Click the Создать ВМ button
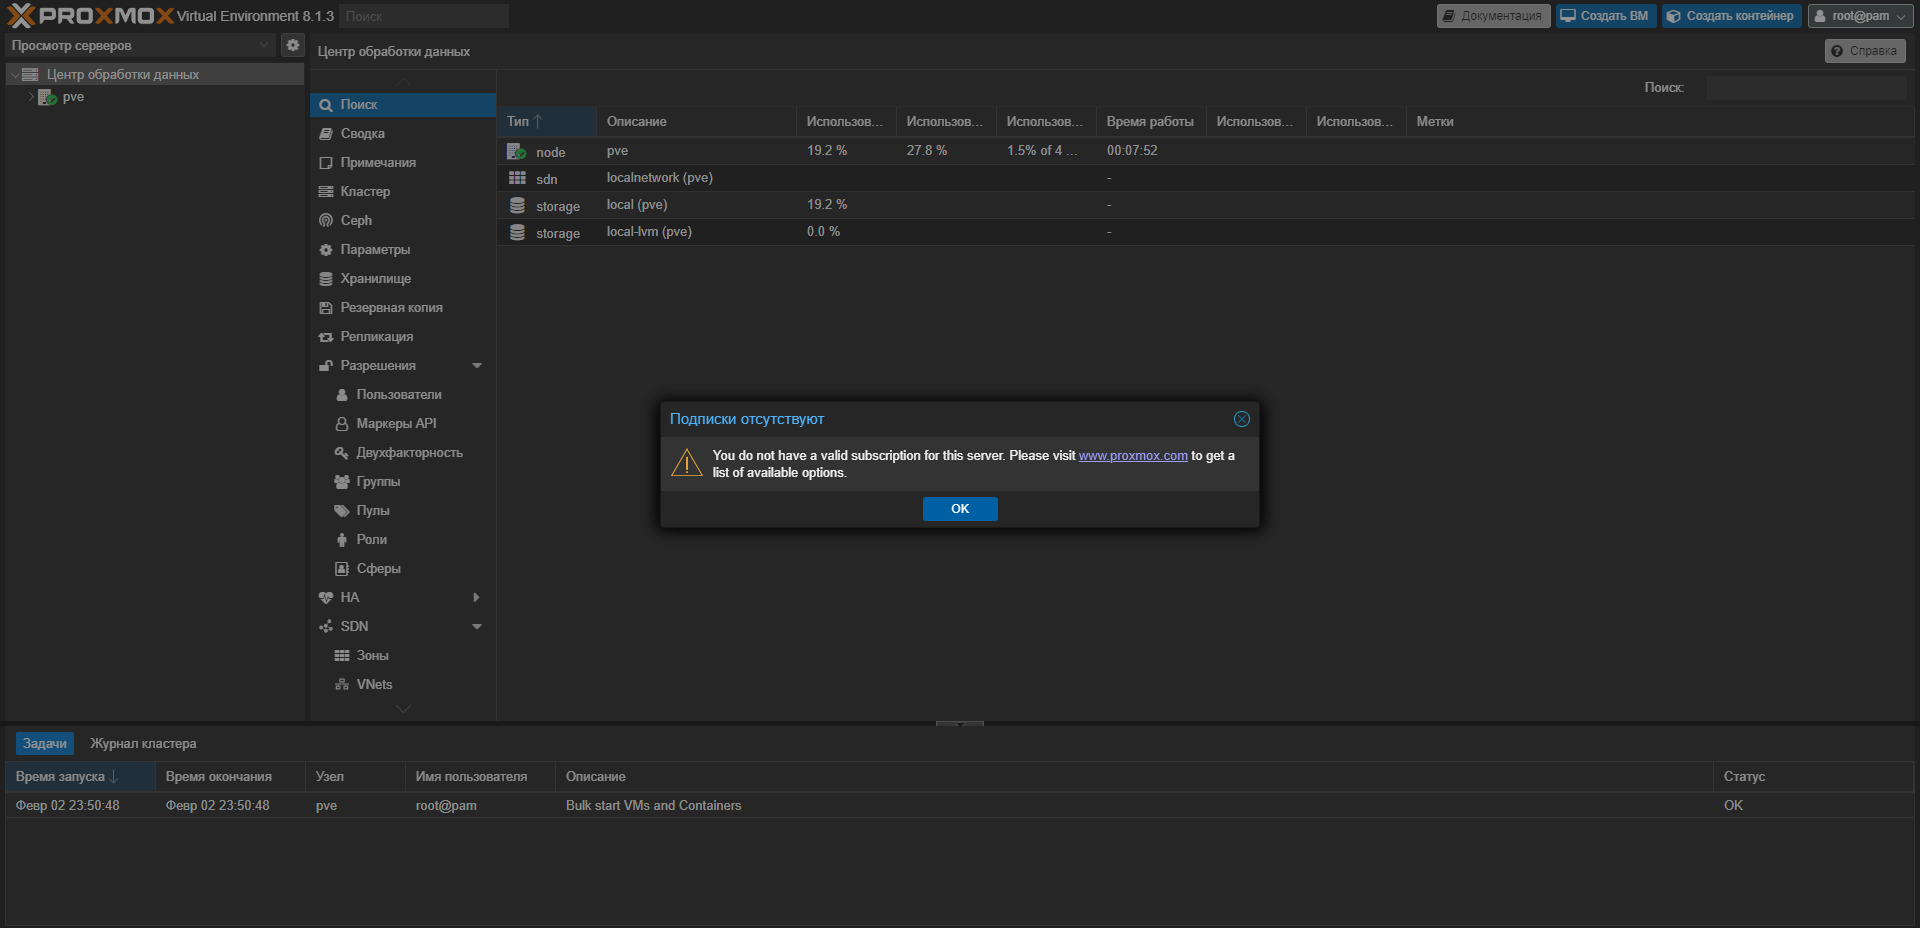Screen dimensions: 1920x928 [x=1605, y=16]
